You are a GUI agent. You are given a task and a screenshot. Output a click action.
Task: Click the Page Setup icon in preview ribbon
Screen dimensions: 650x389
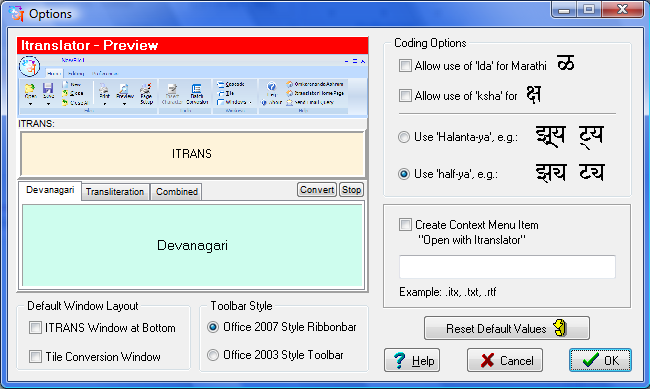coord(146,89)
